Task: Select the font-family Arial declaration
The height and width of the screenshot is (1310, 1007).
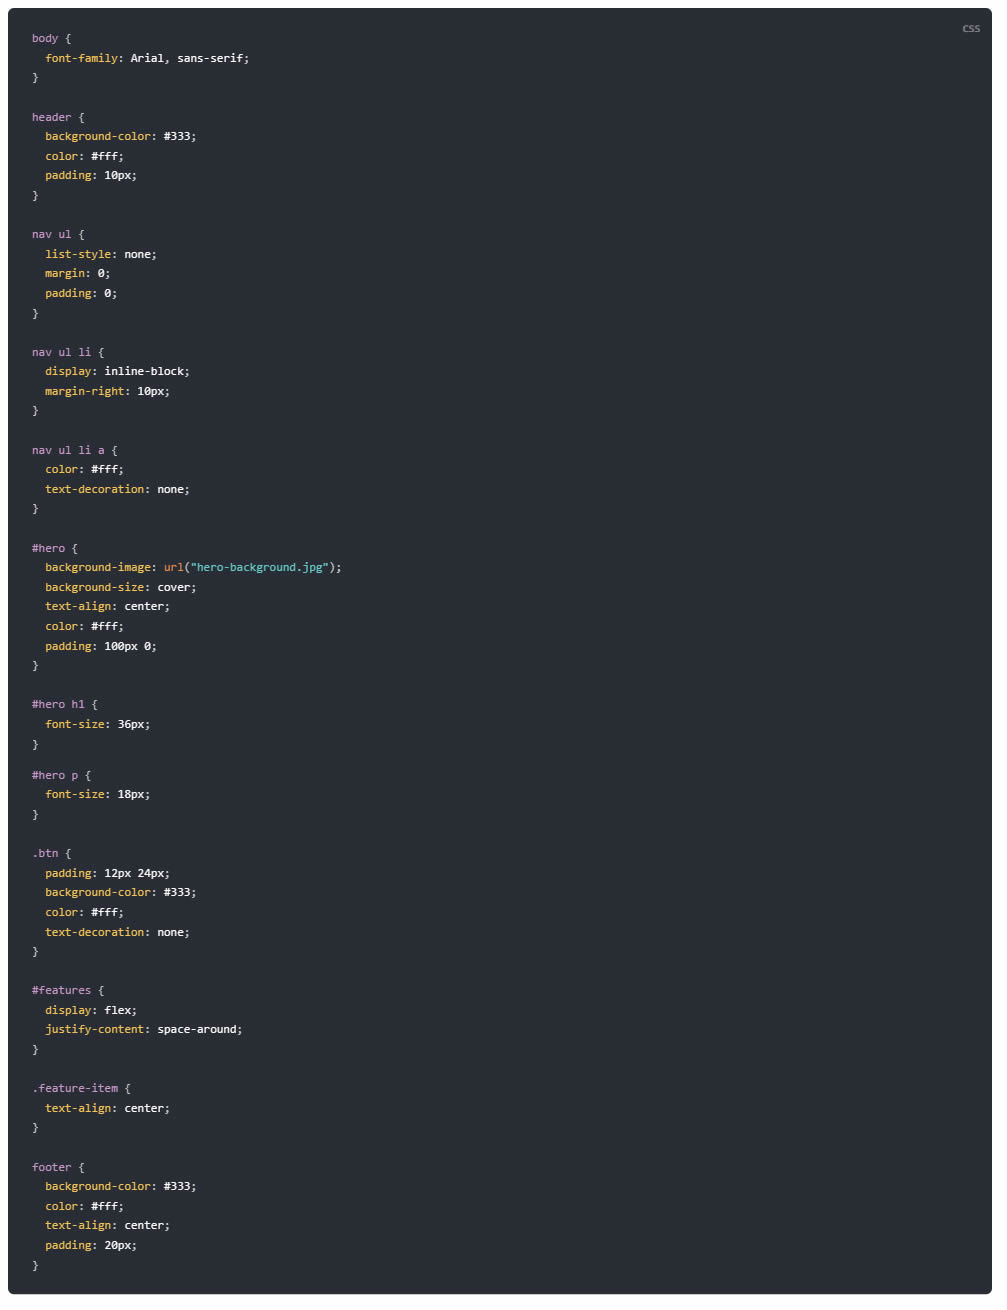Action: tap(147, 58)
